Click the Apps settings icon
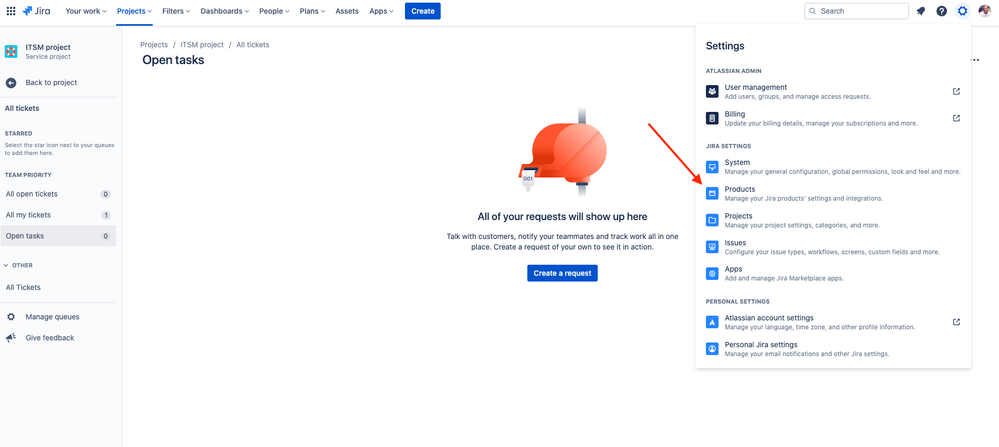The width and height of the screenshot is (999, 447). tap(712, 274)
